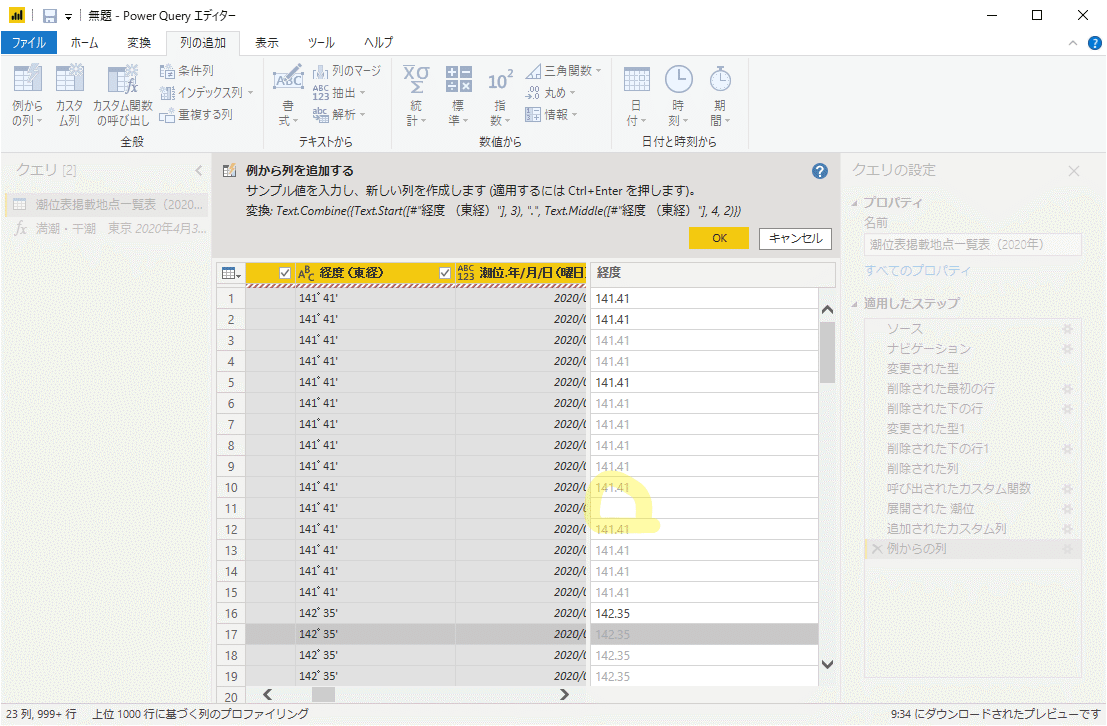Switch to the ツール tab

321,43
